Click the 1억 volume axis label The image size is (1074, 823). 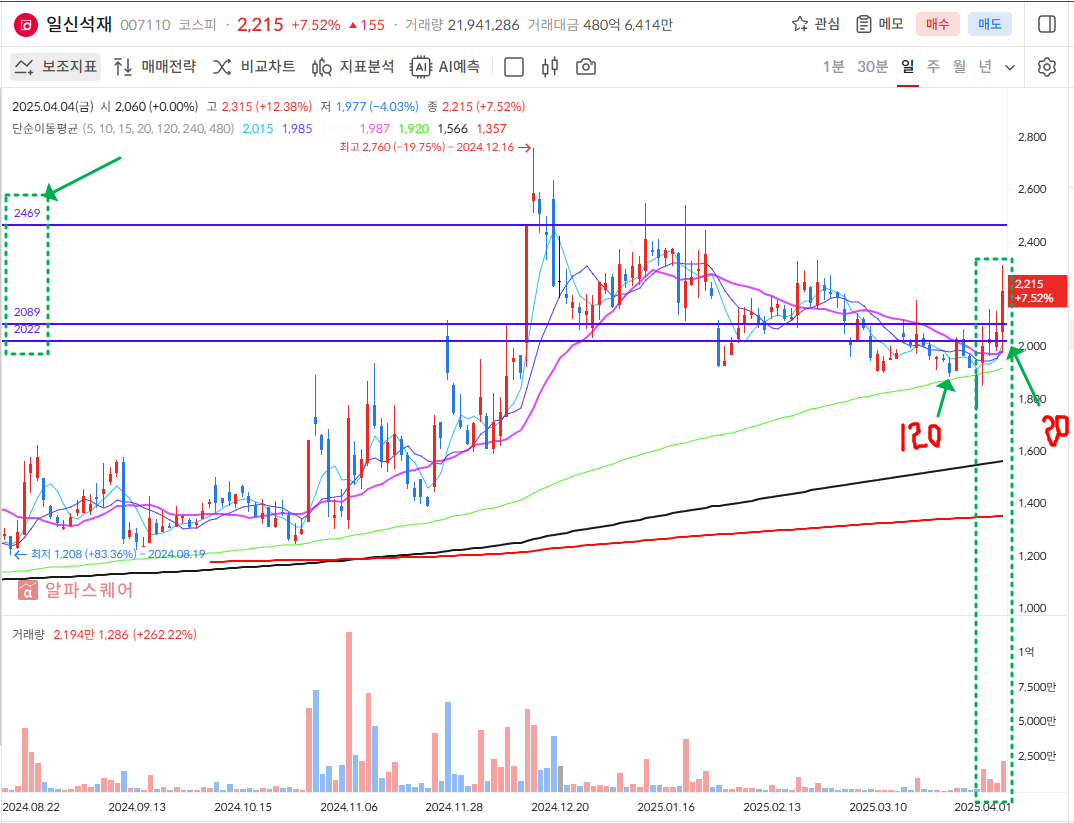(x=1026, y=652)
